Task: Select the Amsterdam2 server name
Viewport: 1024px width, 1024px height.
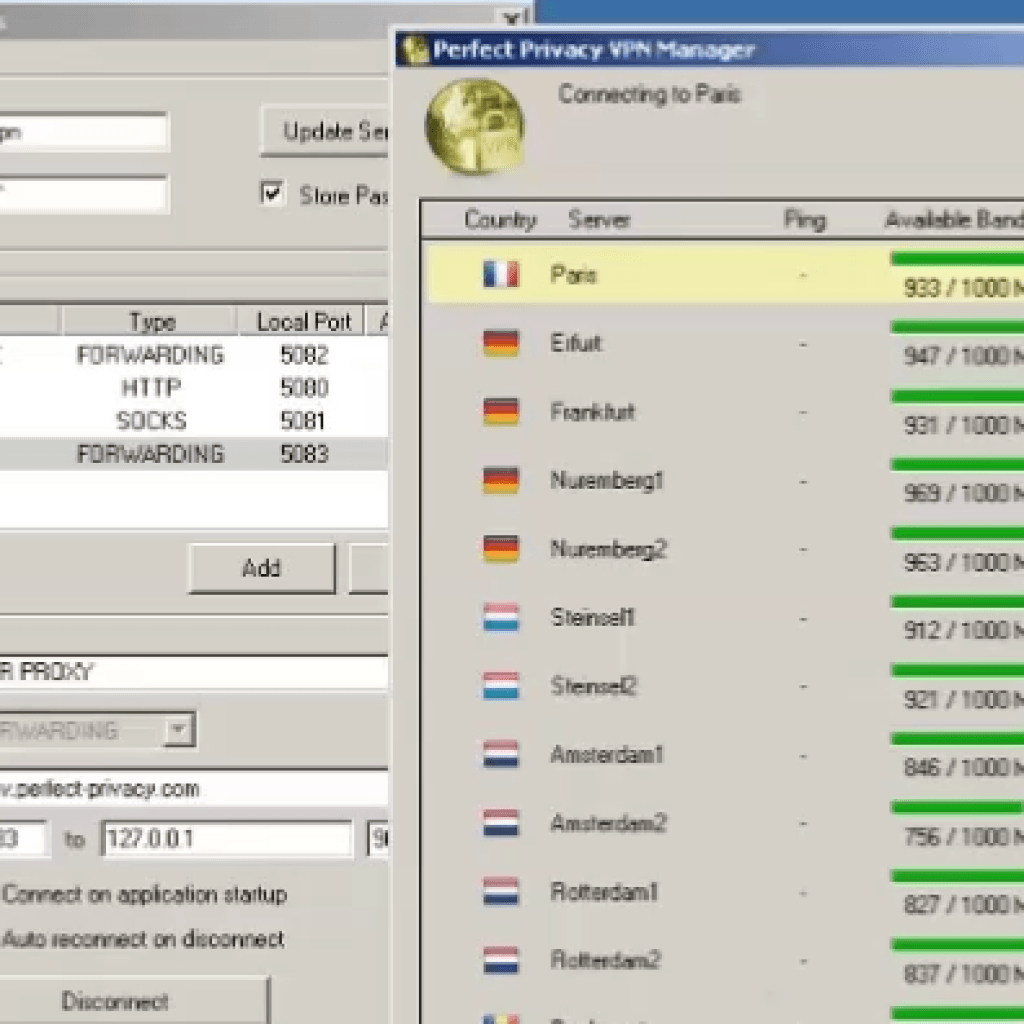Action: tap(608, 823)
